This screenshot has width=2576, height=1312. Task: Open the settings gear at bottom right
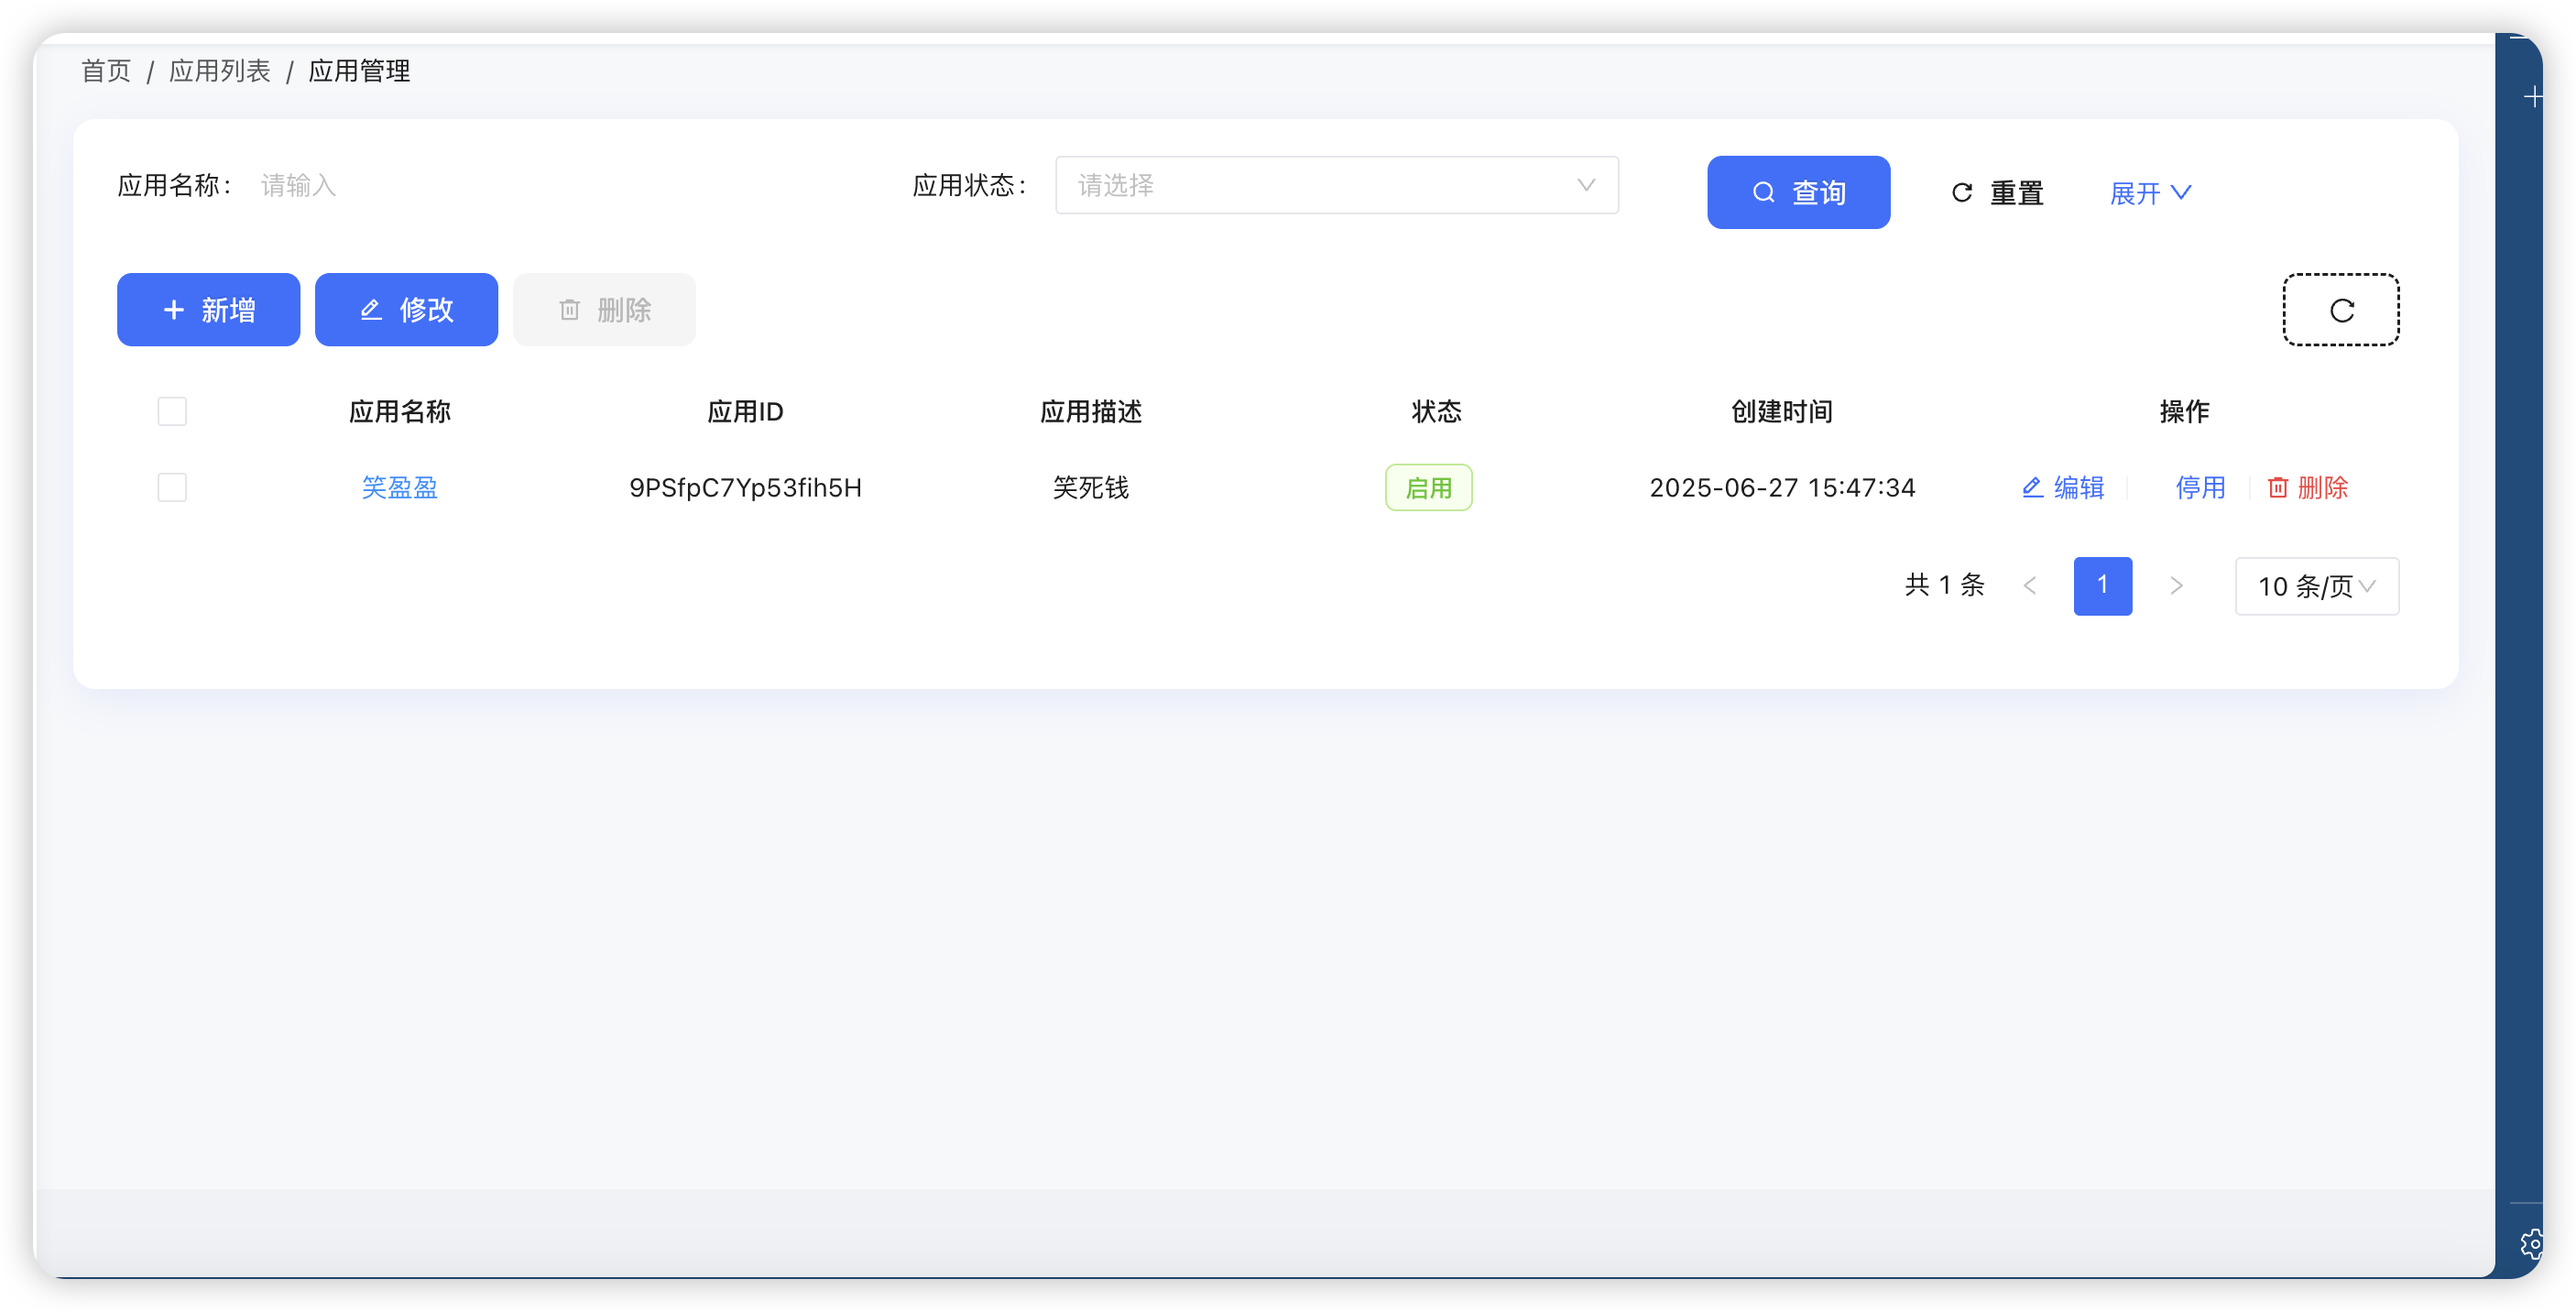tap(2533, 1244)
